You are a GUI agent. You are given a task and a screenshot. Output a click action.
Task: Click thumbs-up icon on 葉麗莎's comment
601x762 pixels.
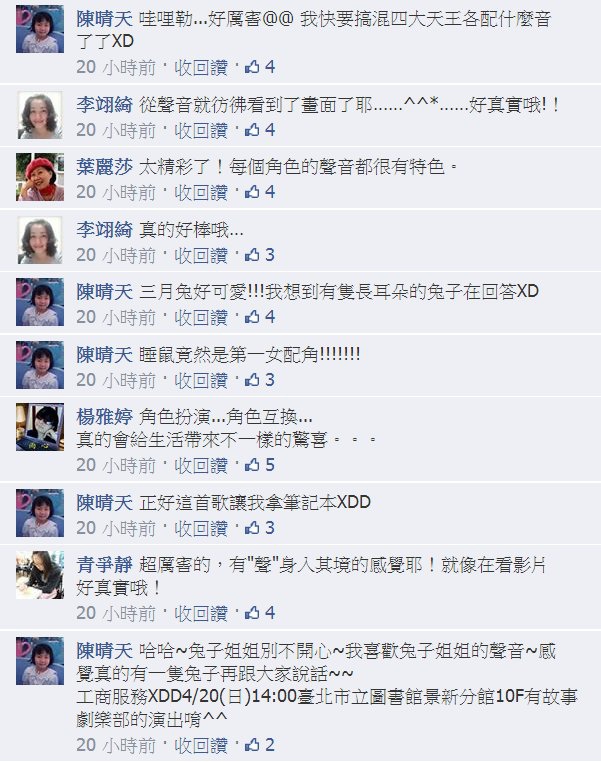pos(252,192)
